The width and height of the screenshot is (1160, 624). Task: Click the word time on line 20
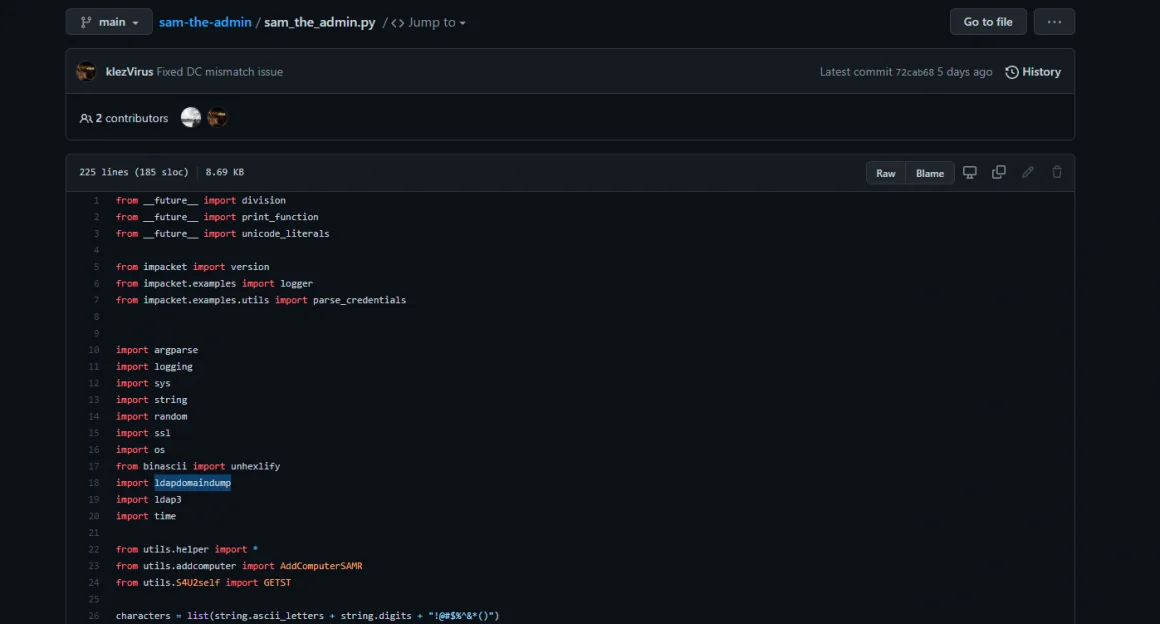pos(165,517)
